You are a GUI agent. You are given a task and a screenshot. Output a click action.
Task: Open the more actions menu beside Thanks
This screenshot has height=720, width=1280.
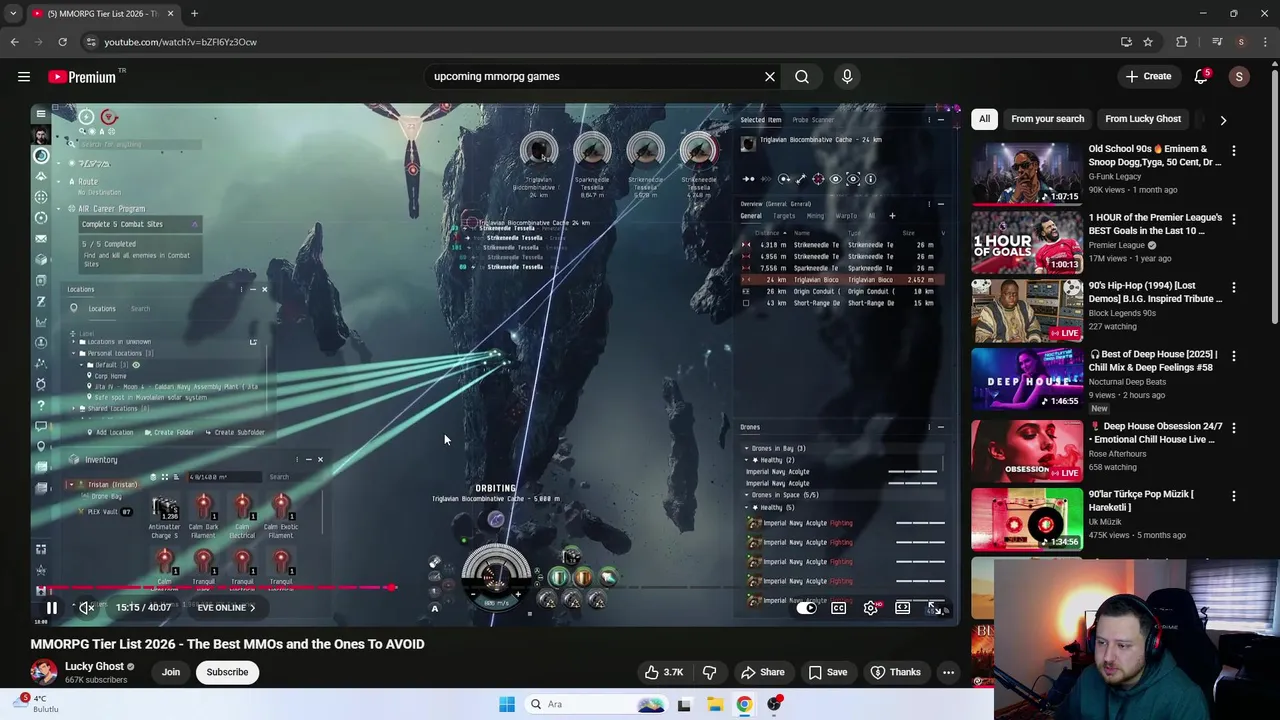tap(948, 672)
